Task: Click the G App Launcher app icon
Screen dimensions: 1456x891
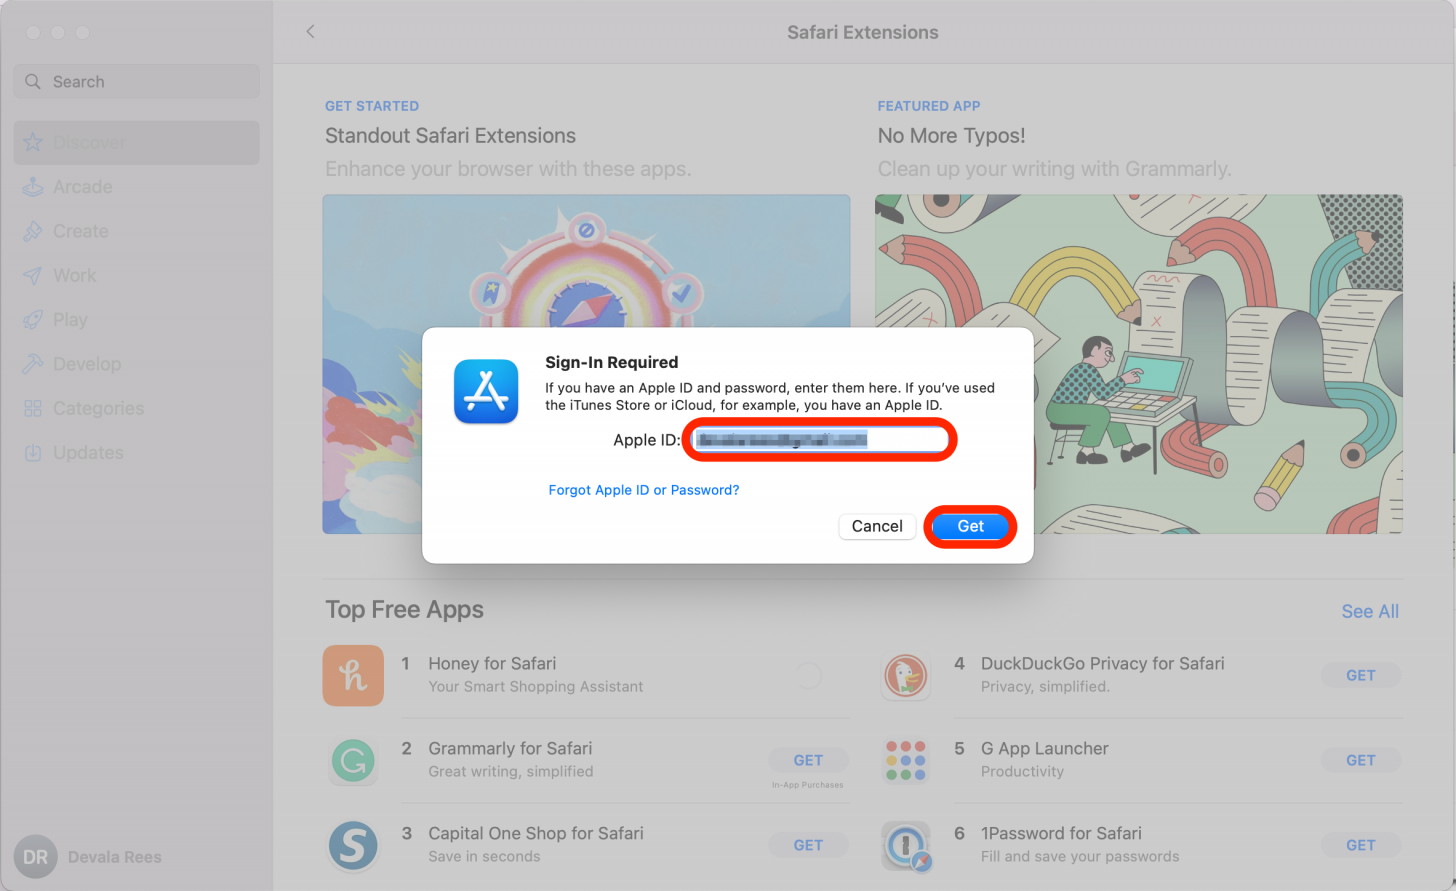Action: point(906,761)
